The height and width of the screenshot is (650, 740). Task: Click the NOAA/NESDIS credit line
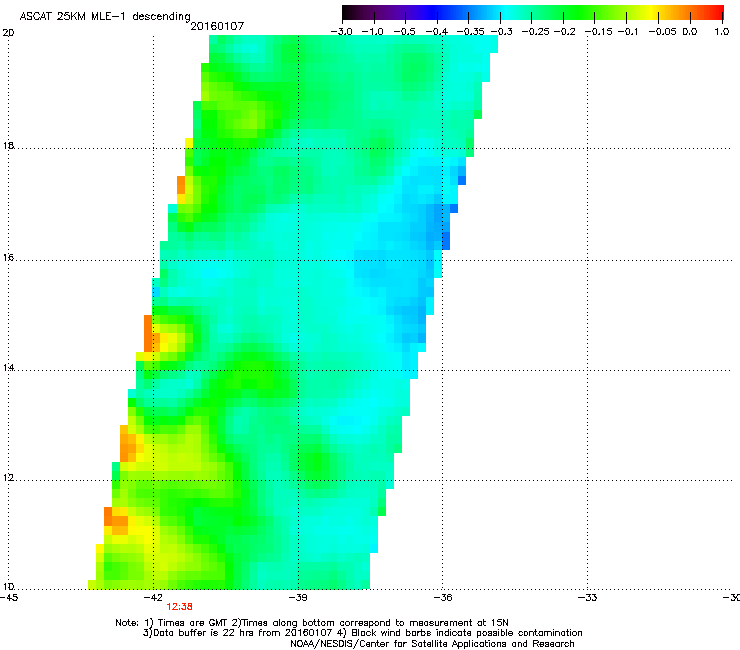(x=432, y=644)
